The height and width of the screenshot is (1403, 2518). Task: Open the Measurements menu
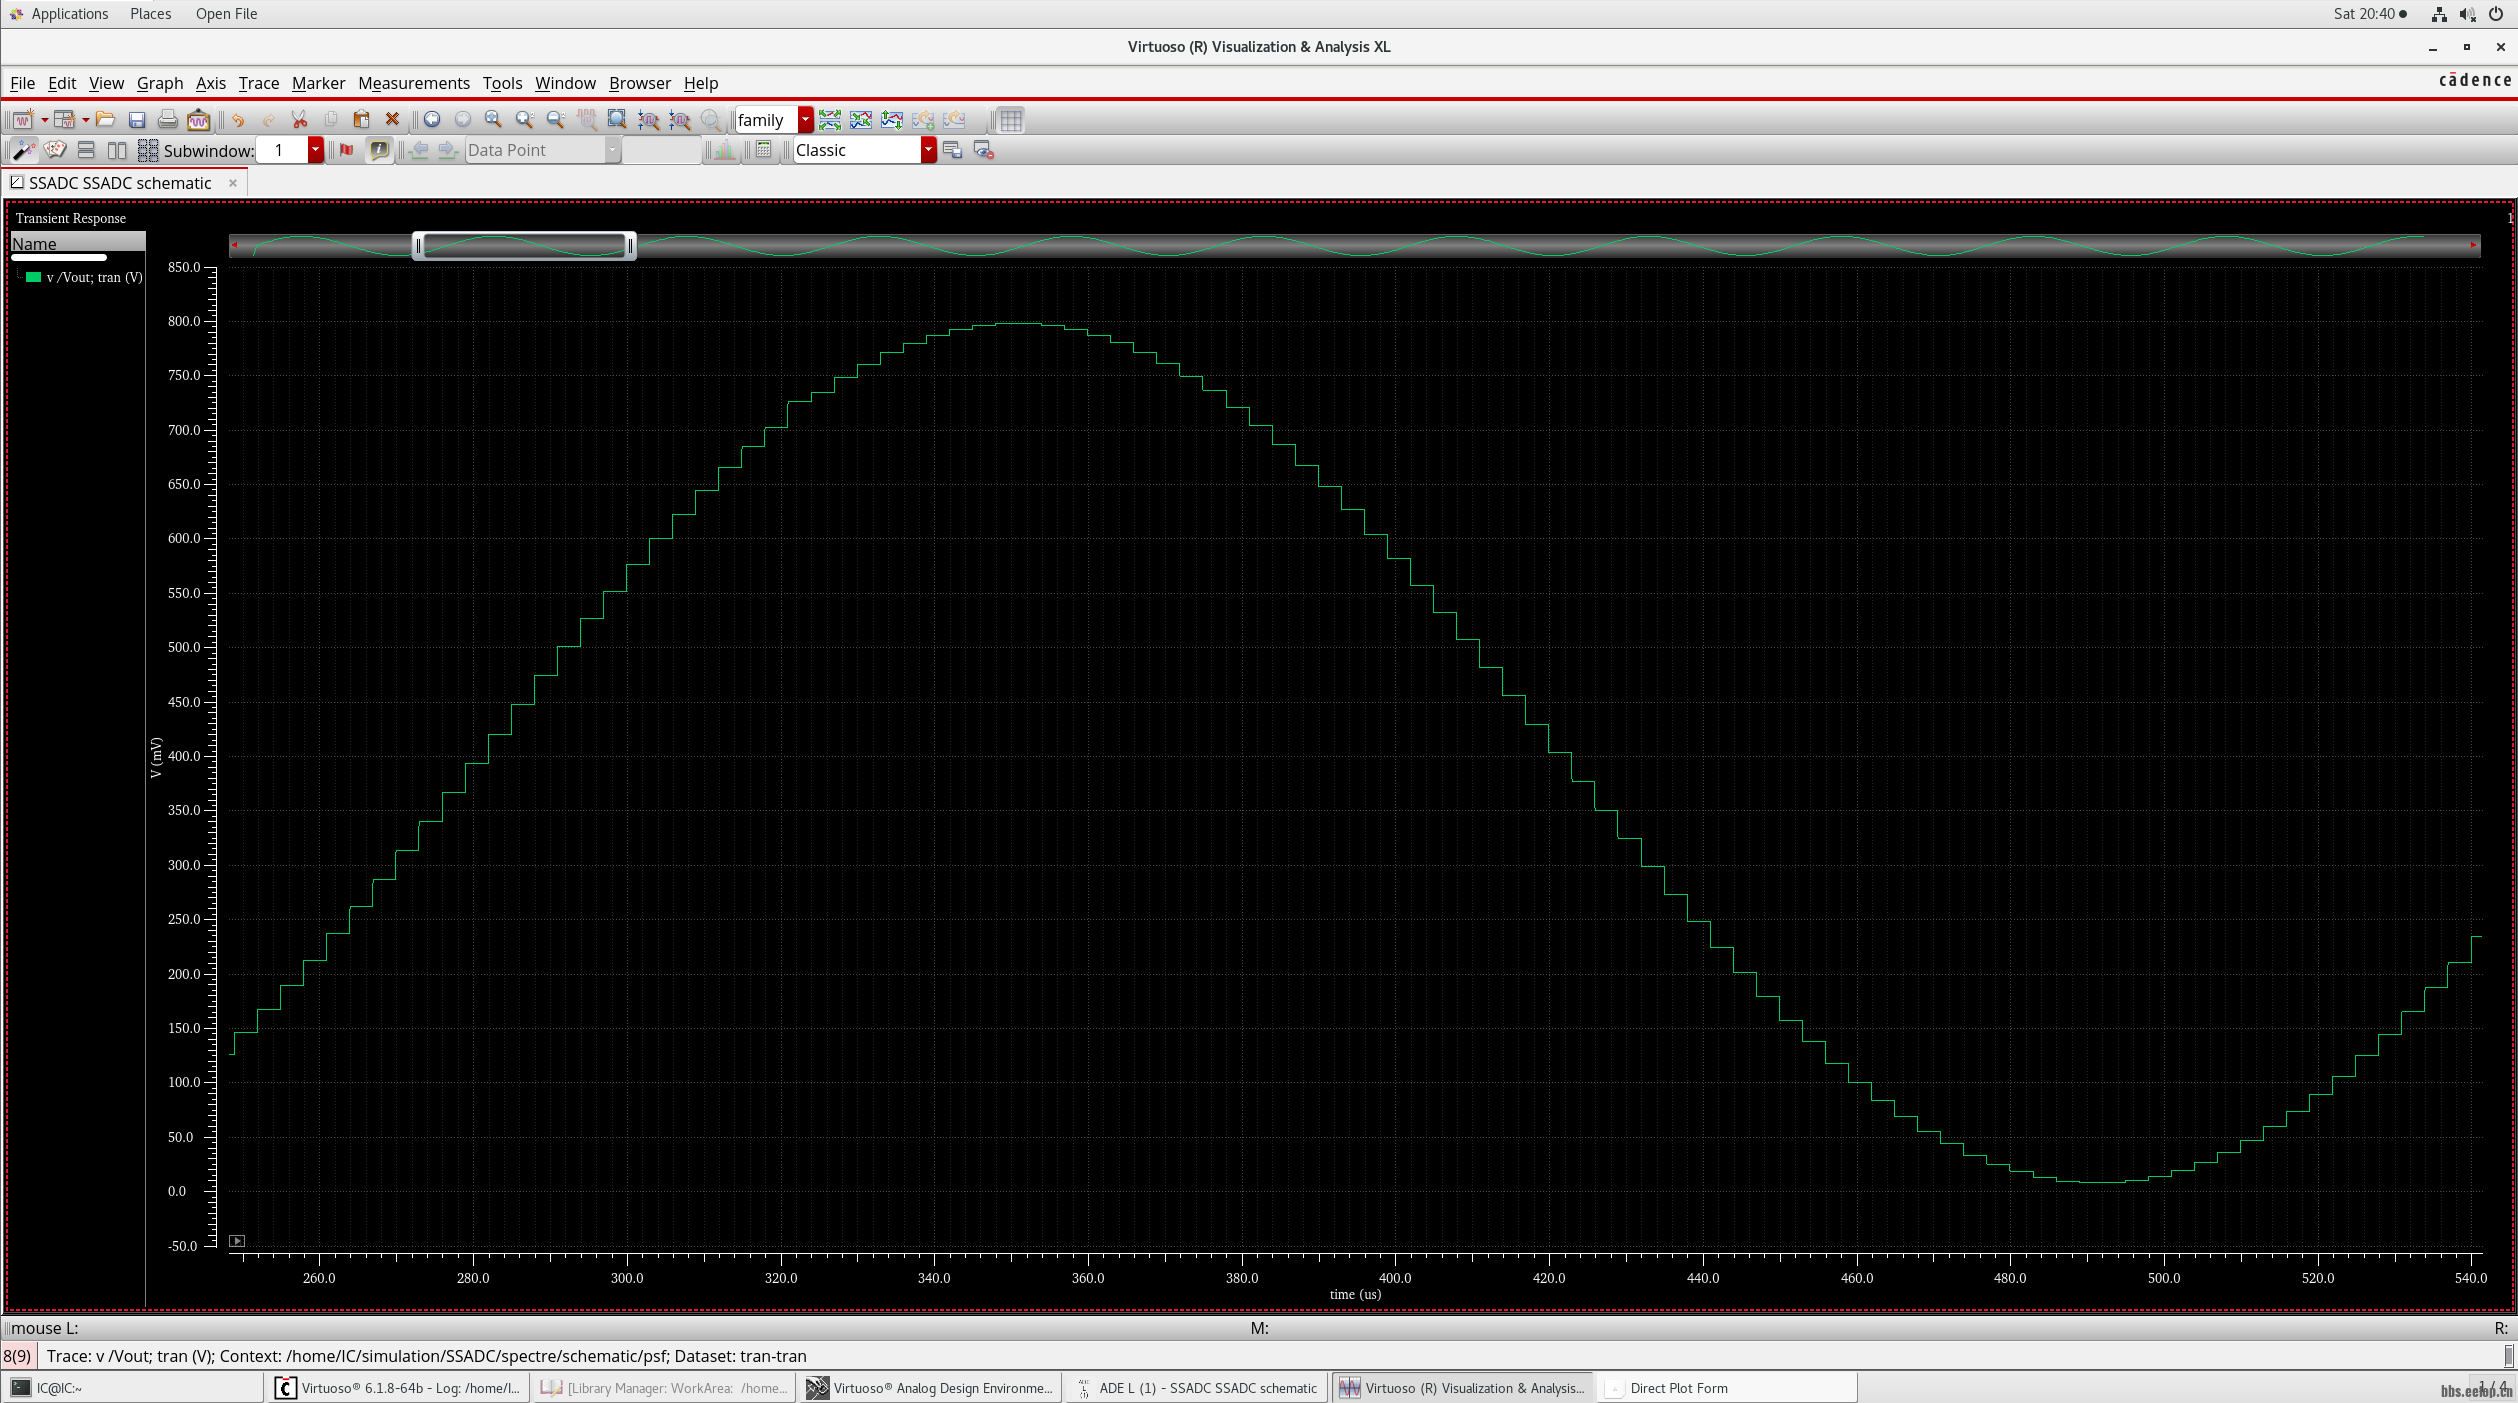[x=413, y=83]
